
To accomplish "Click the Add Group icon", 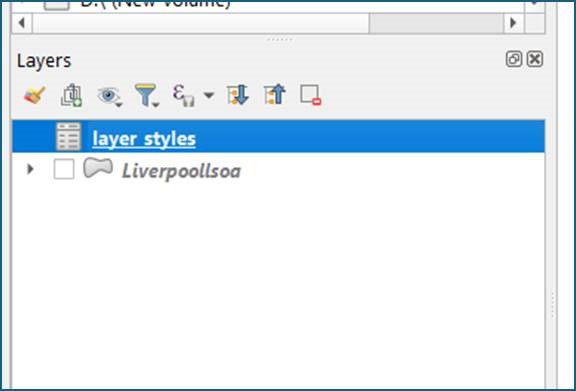I will (71, 95).
